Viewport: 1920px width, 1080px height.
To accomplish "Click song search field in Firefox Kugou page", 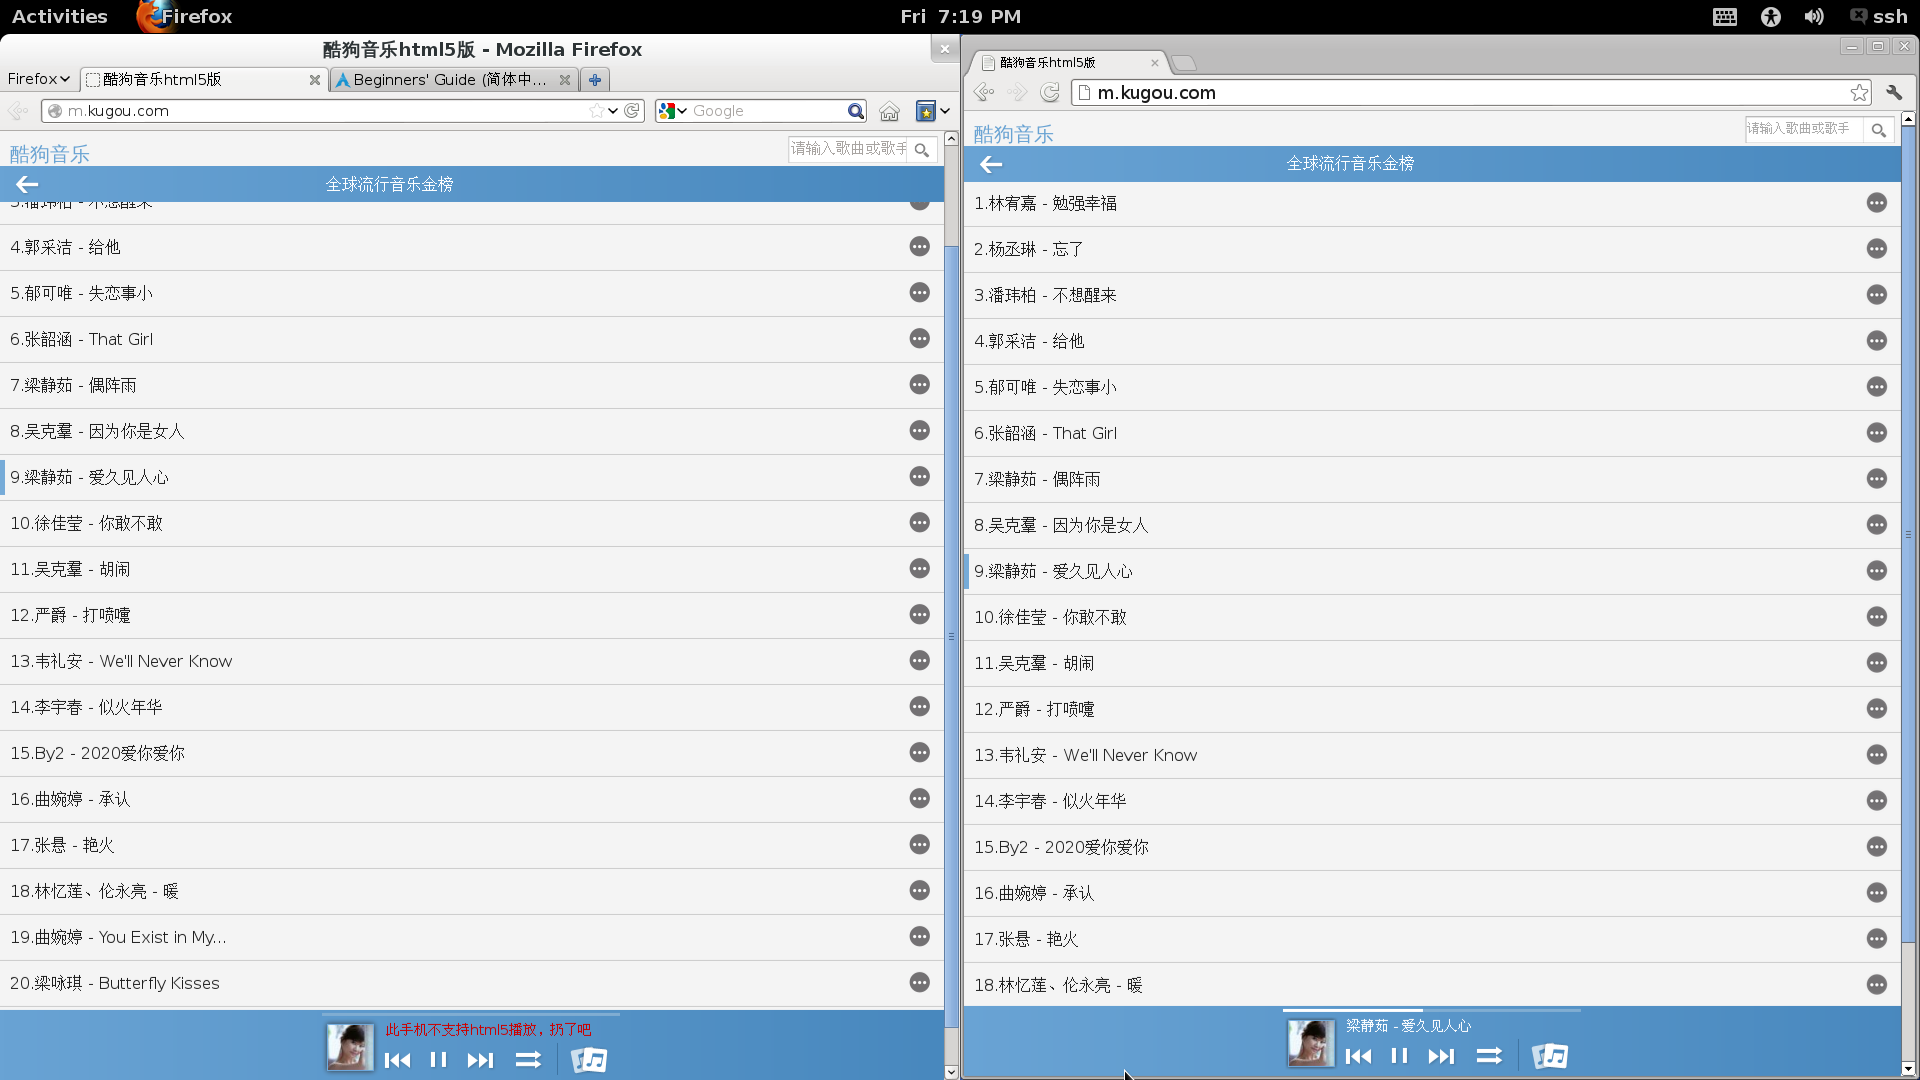I will point(848,149).
